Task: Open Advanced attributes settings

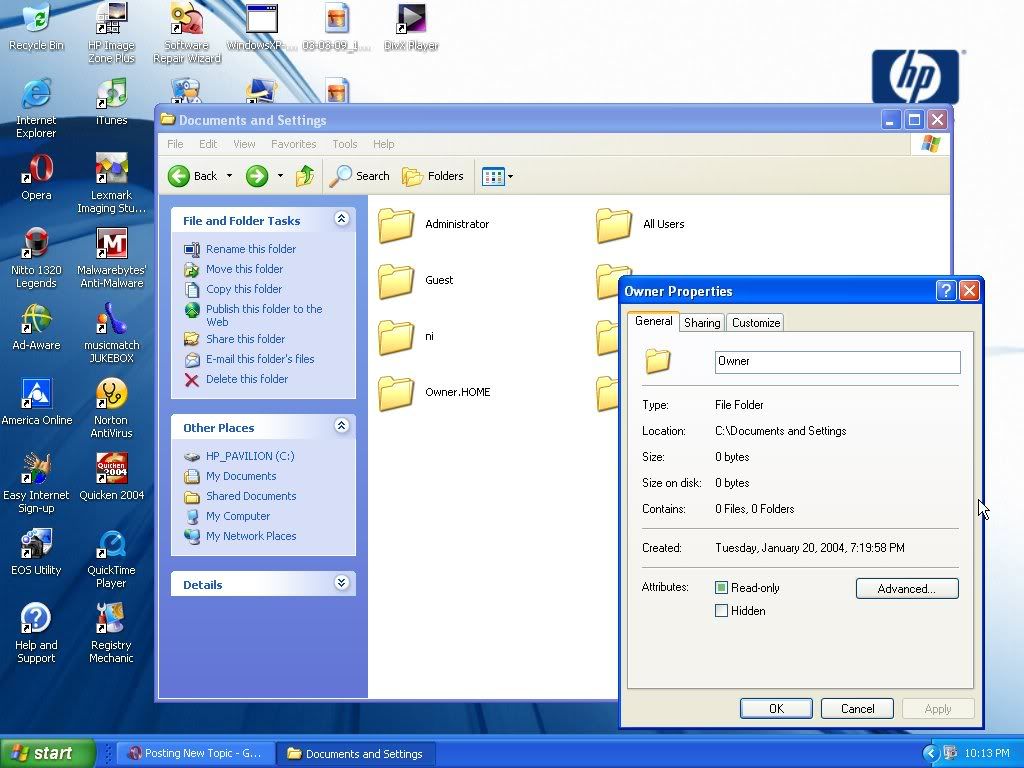Action: [x=906, y=588]
